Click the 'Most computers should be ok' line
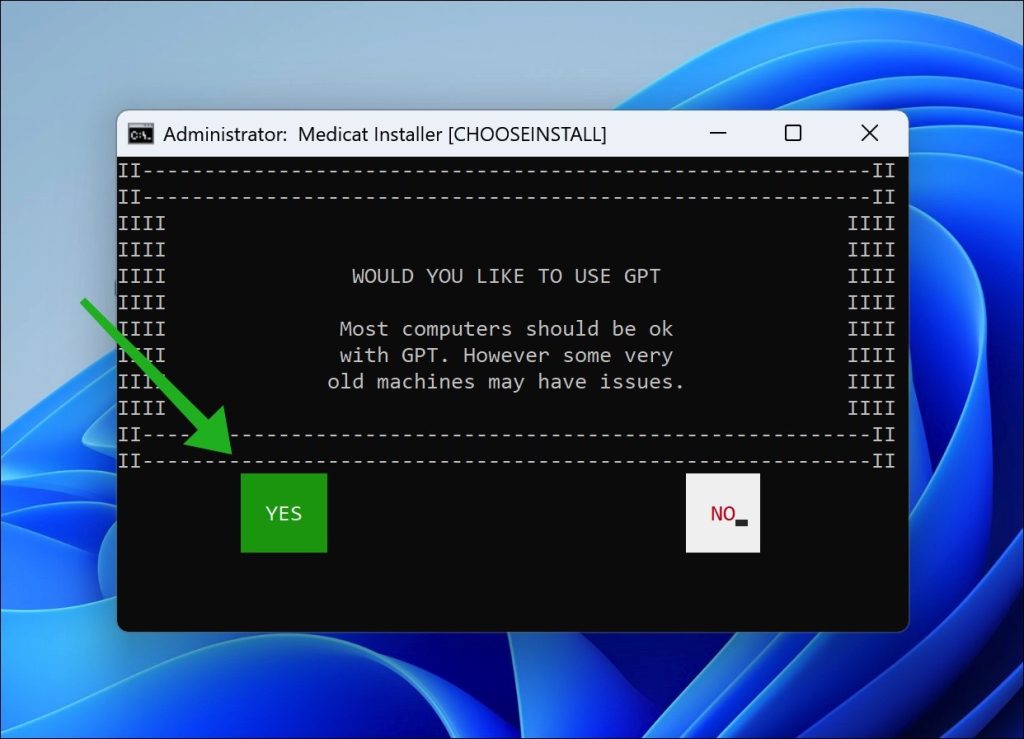This screenshot has width=1024, height=739. point(506,329)
